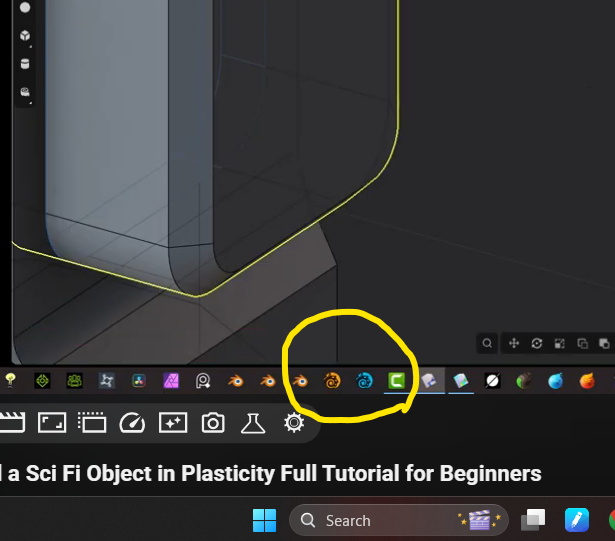Open the green Camtasia icon

[x=396, y=381]
